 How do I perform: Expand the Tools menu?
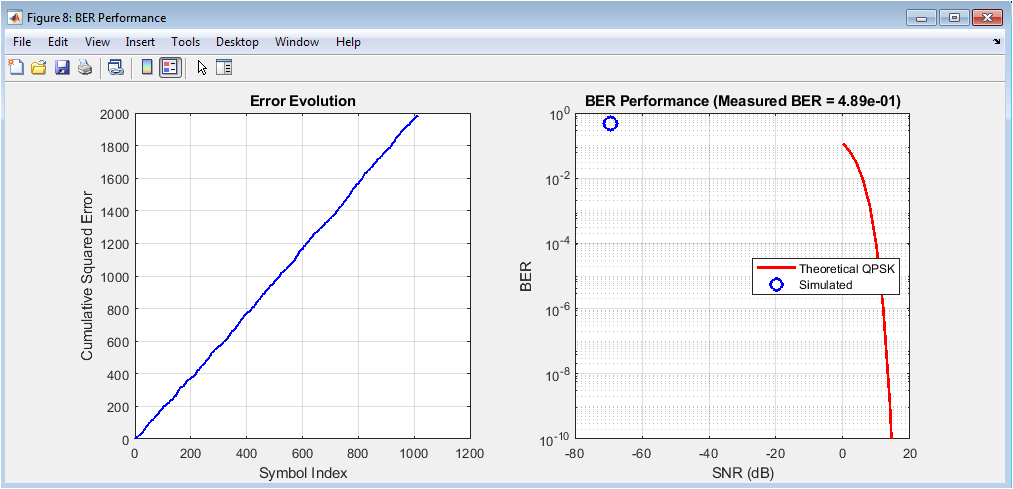click(185, 42)
